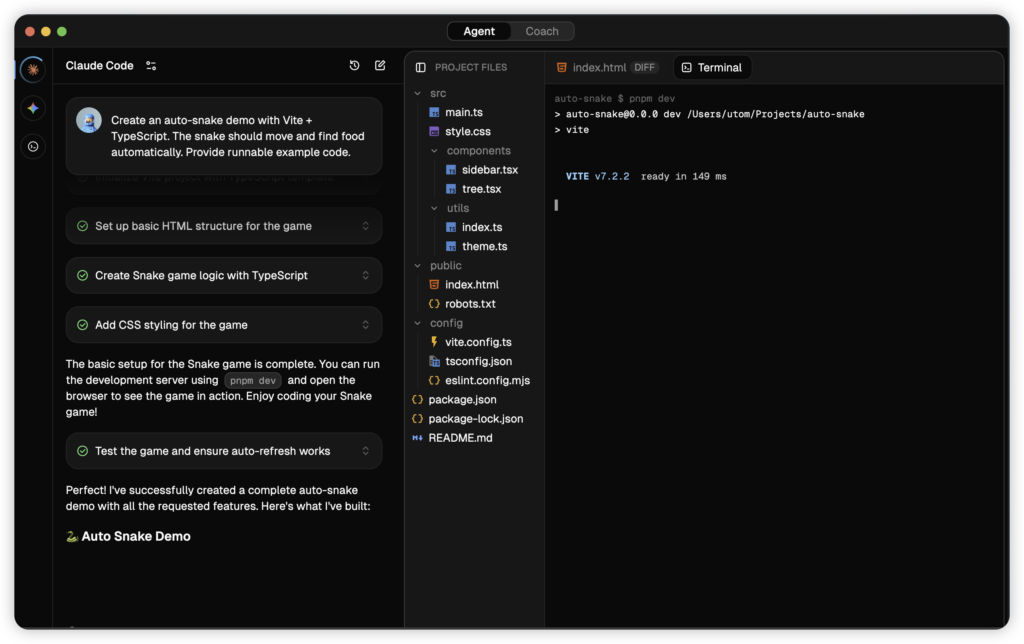Open README.md from project files
The height and width of the screenshot is (644, 1024).
click(460, 438)
